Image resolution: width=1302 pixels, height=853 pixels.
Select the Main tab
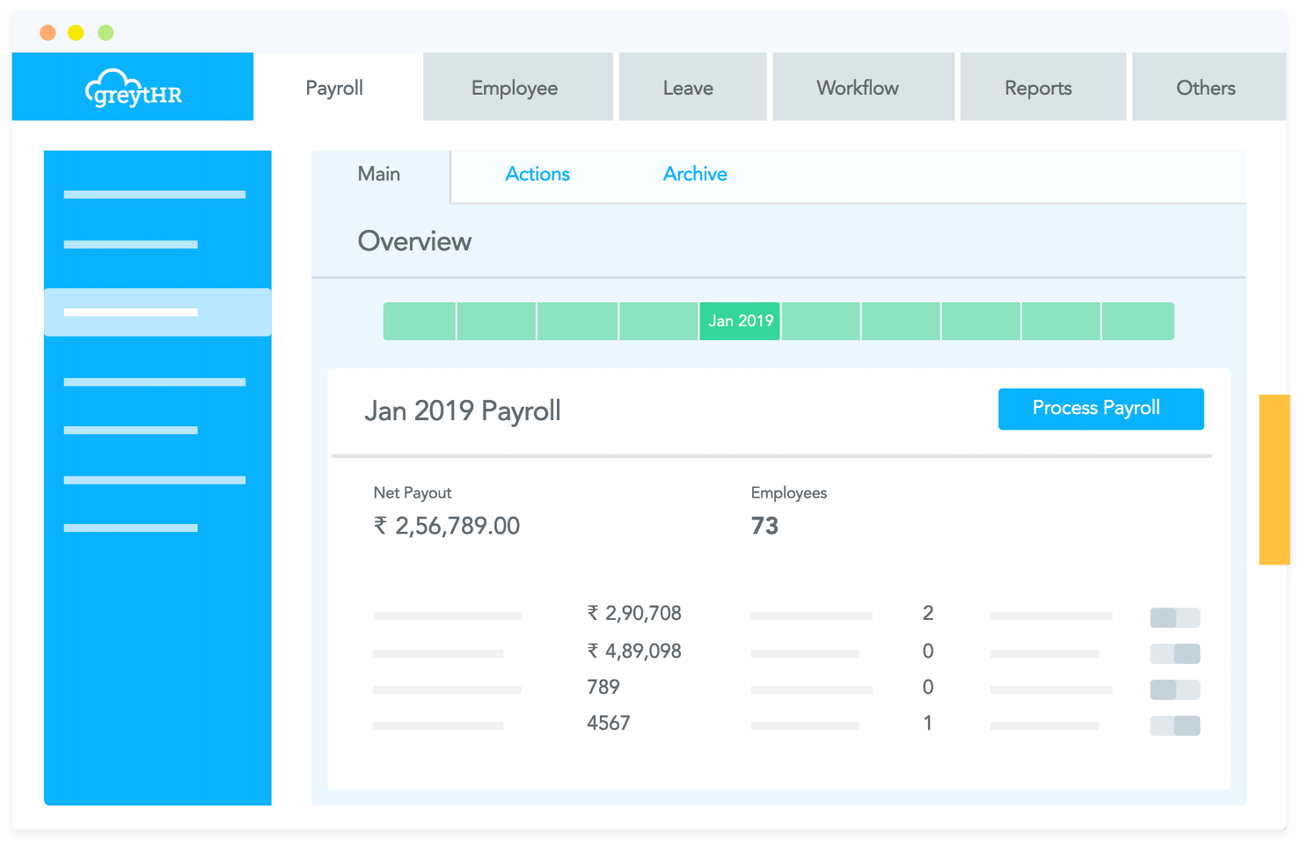379,174
